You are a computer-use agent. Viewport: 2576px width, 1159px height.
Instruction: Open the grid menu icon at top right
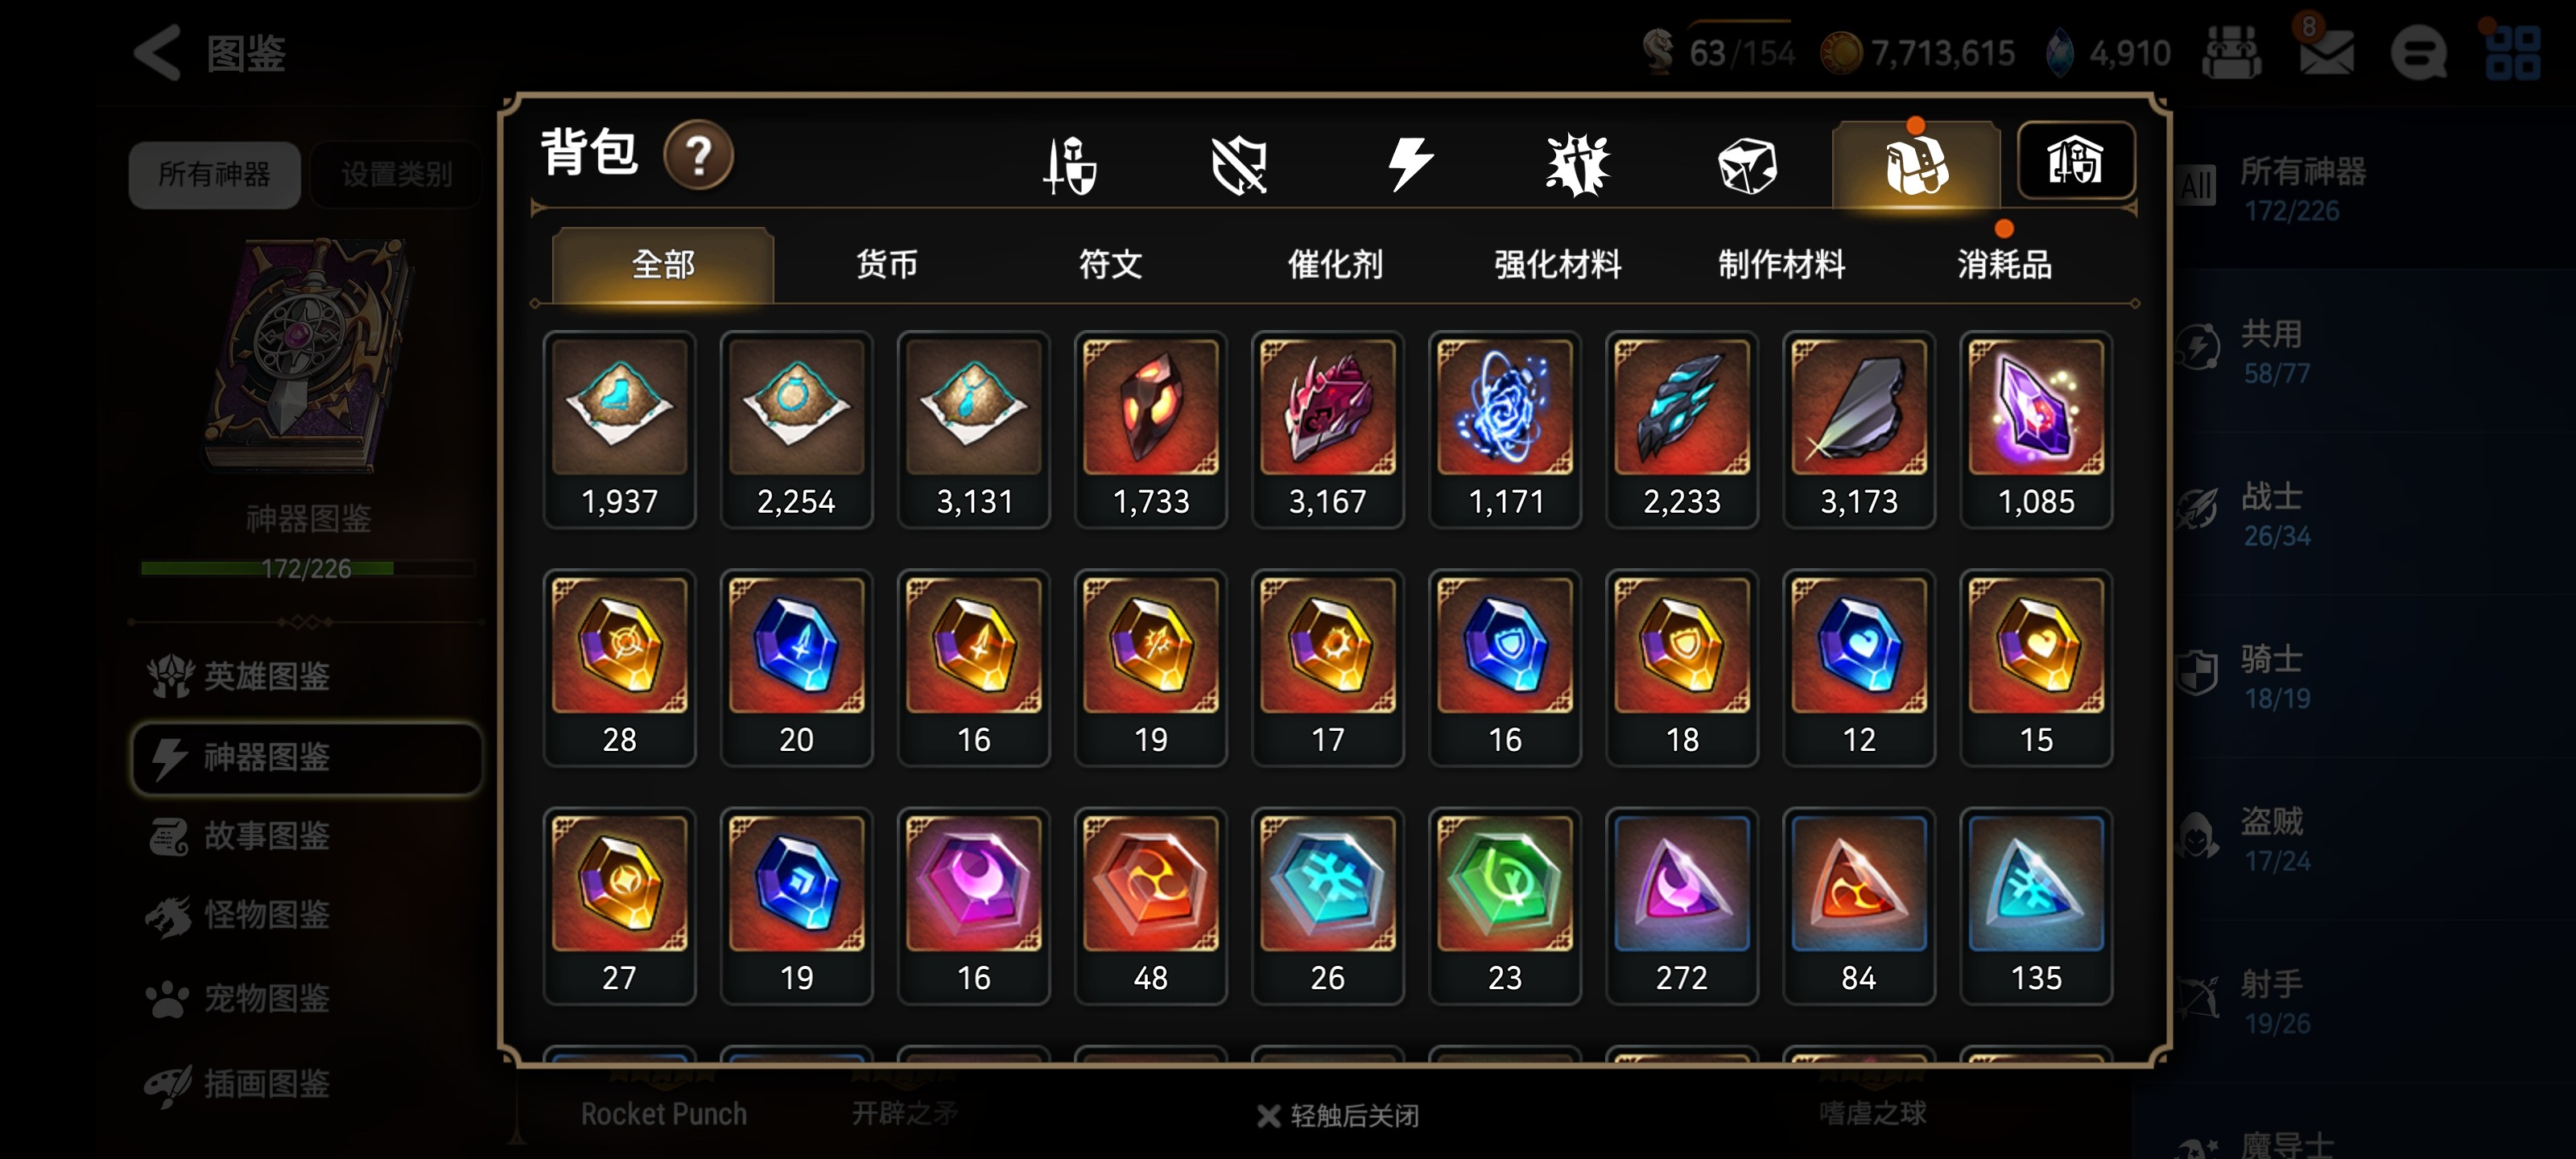[2511, 53]
